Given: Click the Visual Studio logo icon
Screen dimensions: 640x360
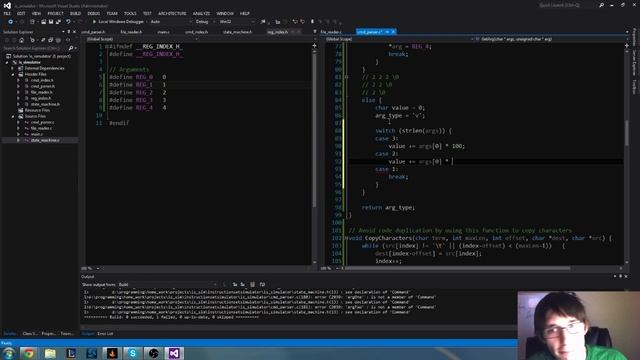Looking at the screenshot, I should click(x=7, y=5).
